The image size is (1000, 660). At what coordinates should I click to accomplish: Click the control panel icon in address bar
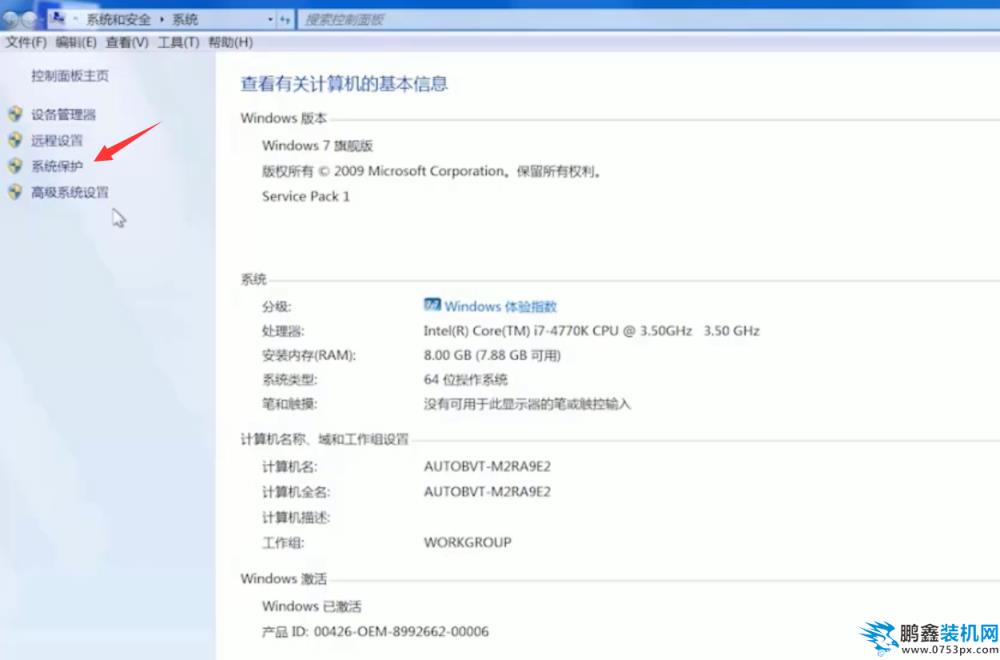57,18
